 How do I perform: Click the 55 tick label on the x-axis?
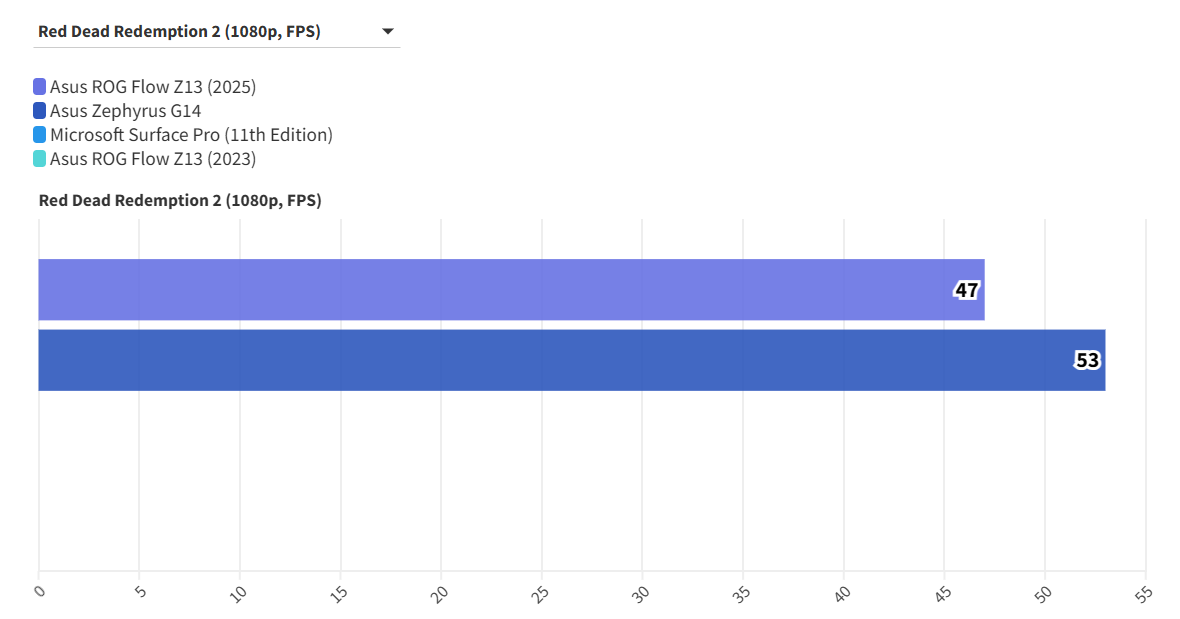[1145, 593]
